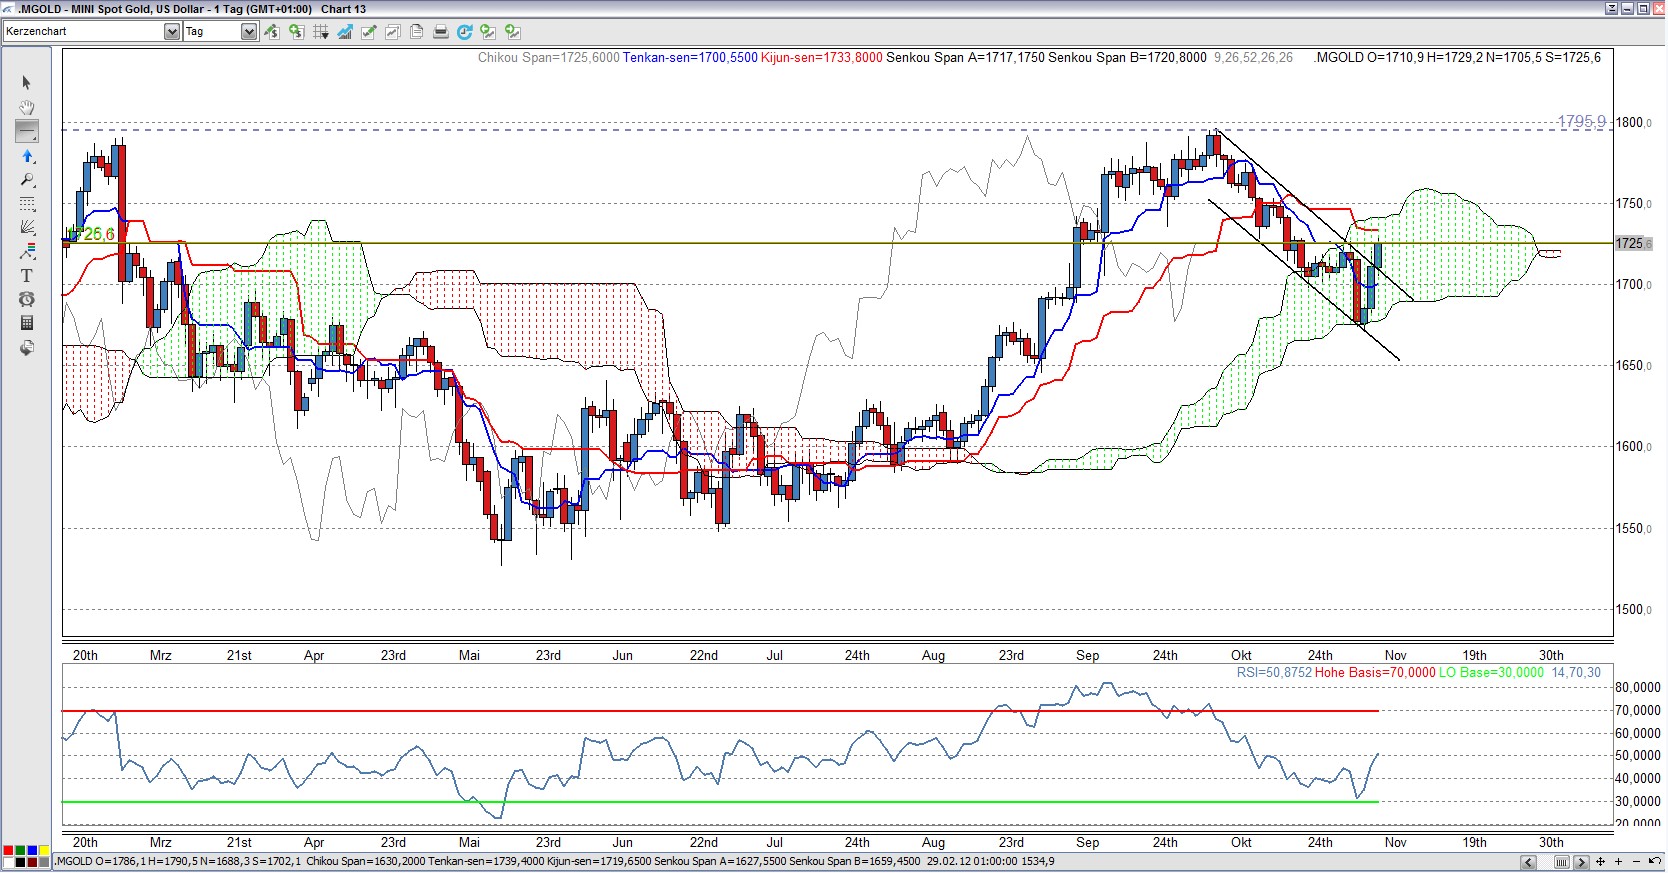The width and height of the screenshot is (1668, 873).
Task: Refresh the chart with the blue clock icon
Action: click(464, 32)
